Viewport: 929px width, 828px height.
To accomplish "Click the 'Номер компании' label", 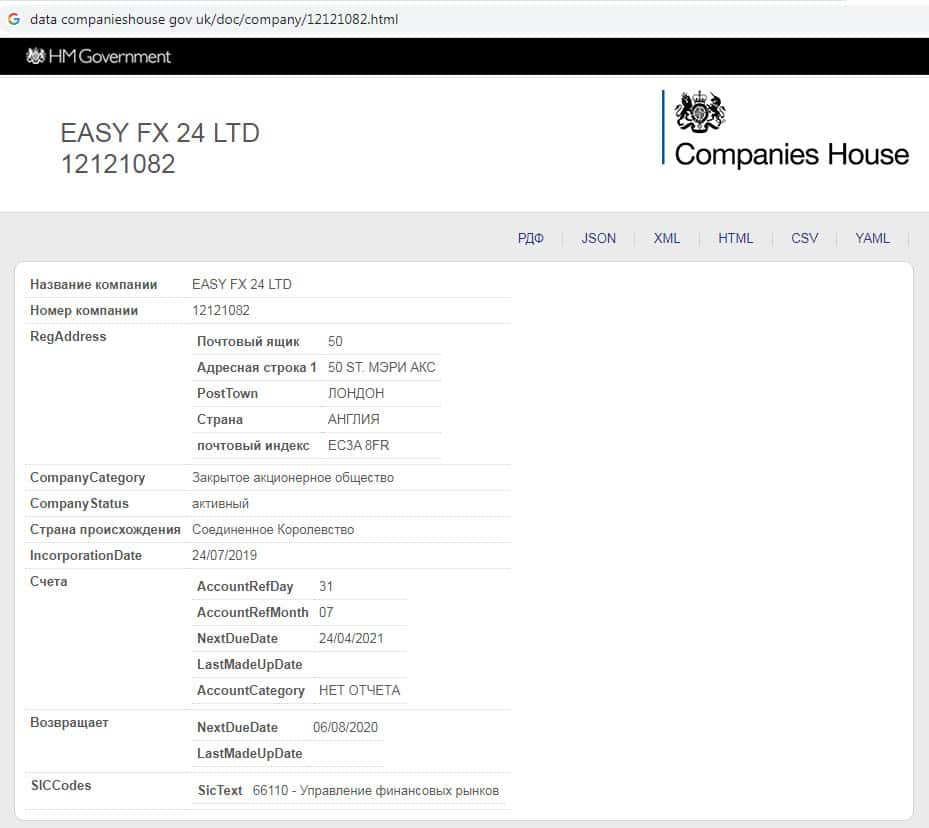I will (x=84, y=310).
